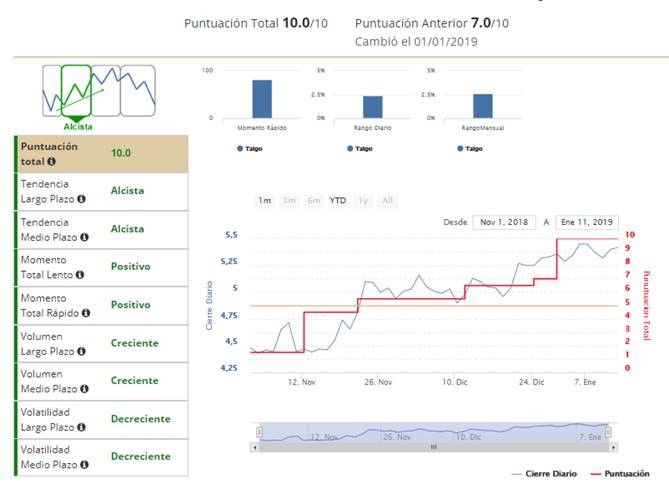The image size is (669, 484).
Task: Click info icon for Volatilidad Medio Plazo
Action: tap(84, 465)
